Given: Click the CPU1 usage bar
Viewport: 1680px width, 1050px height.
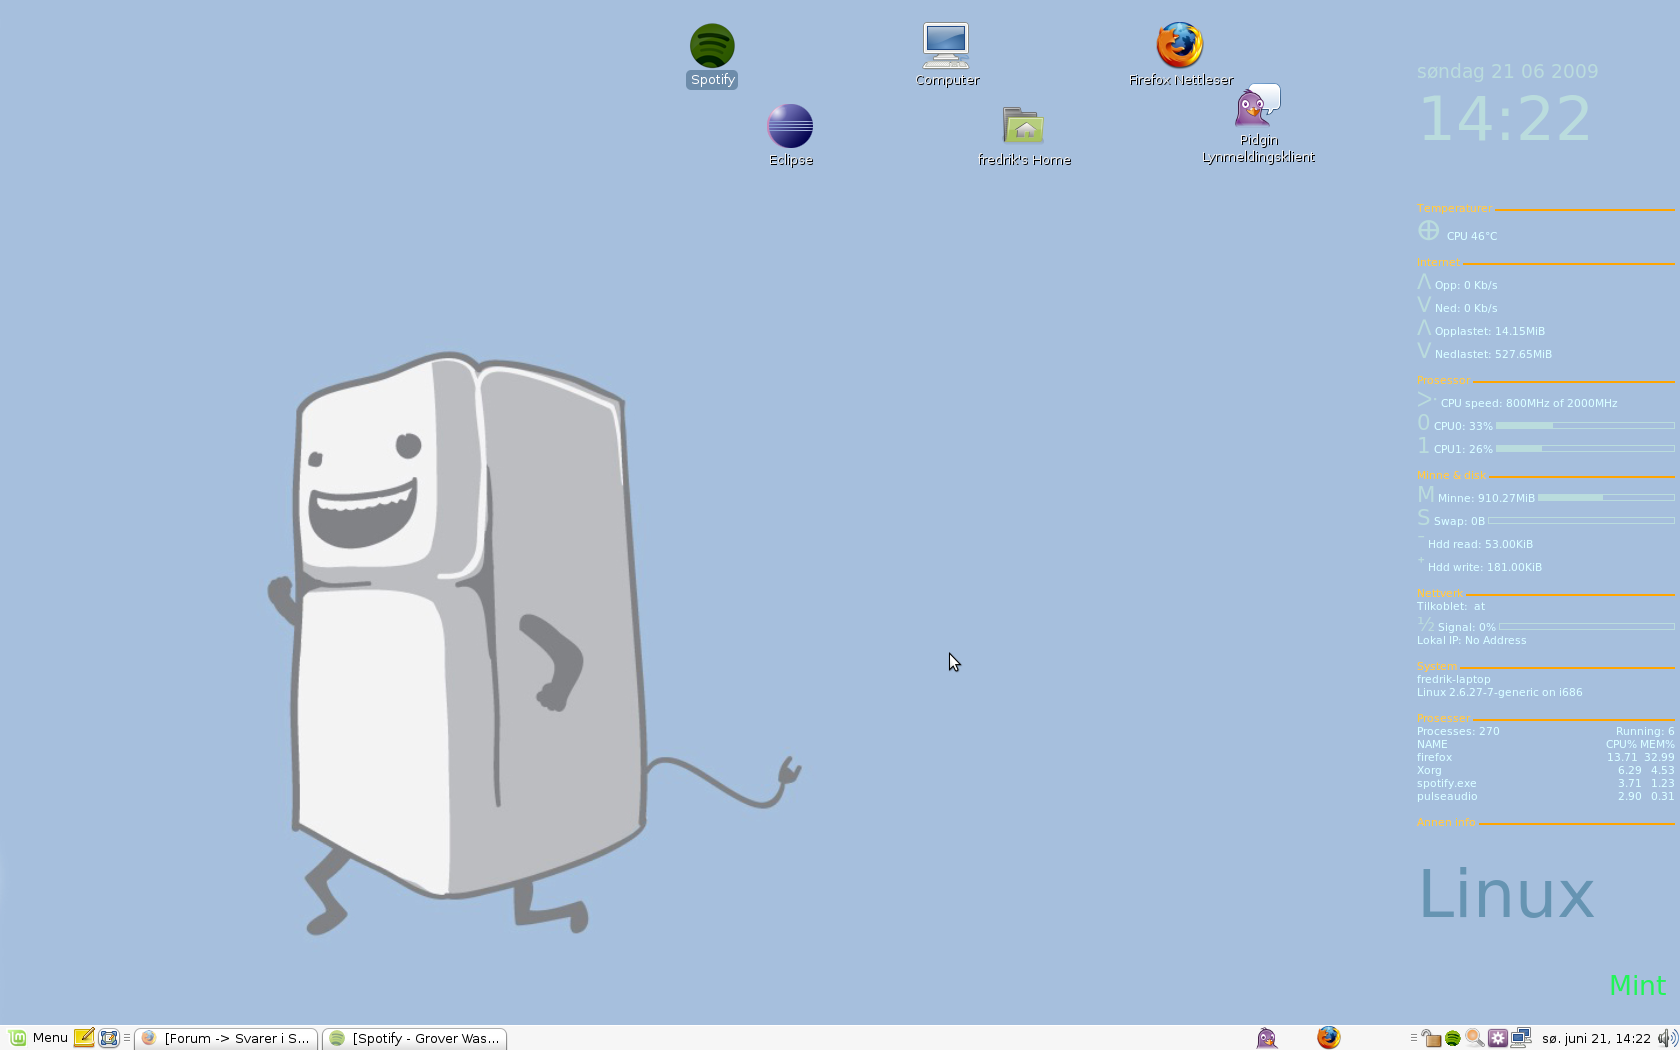Looking at the screenshot, I should pos(1585,449).
